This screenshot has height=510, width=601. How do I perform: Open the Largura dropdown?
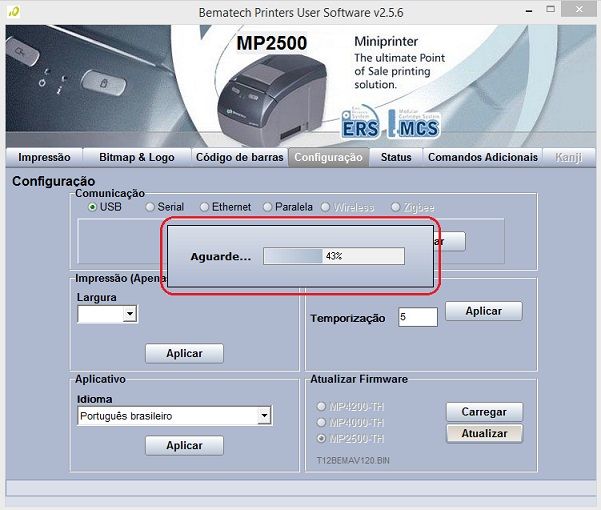[x=129, y=314]
